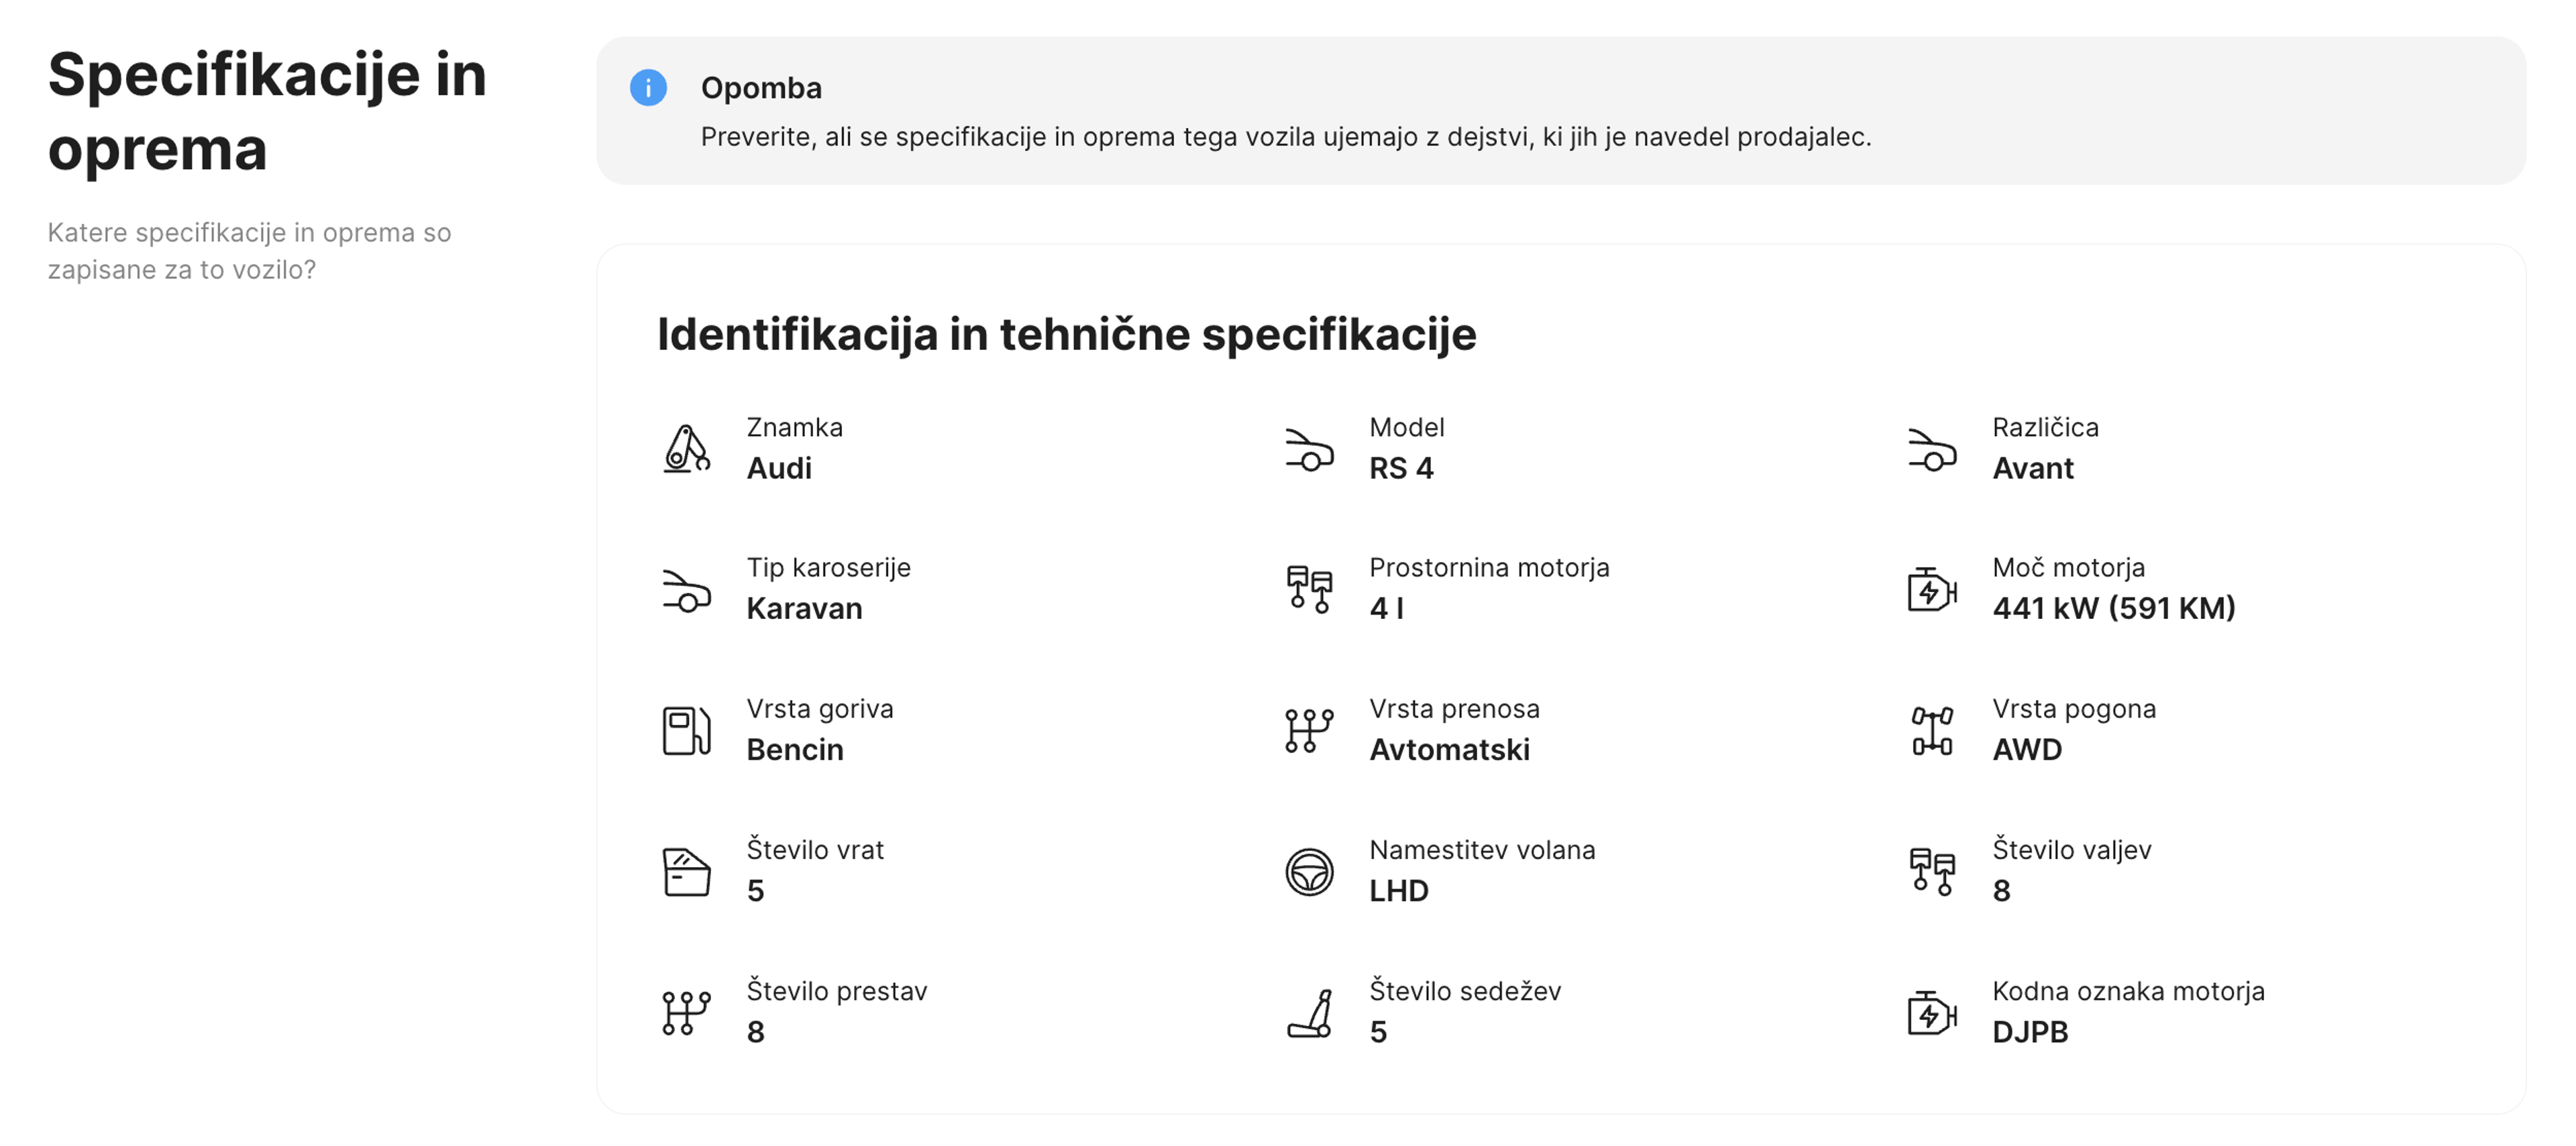This screenshot has height=1146, width=2576.
Task: Select the Model car icon beside RS 4
Action: click(x=1308, y=449)
